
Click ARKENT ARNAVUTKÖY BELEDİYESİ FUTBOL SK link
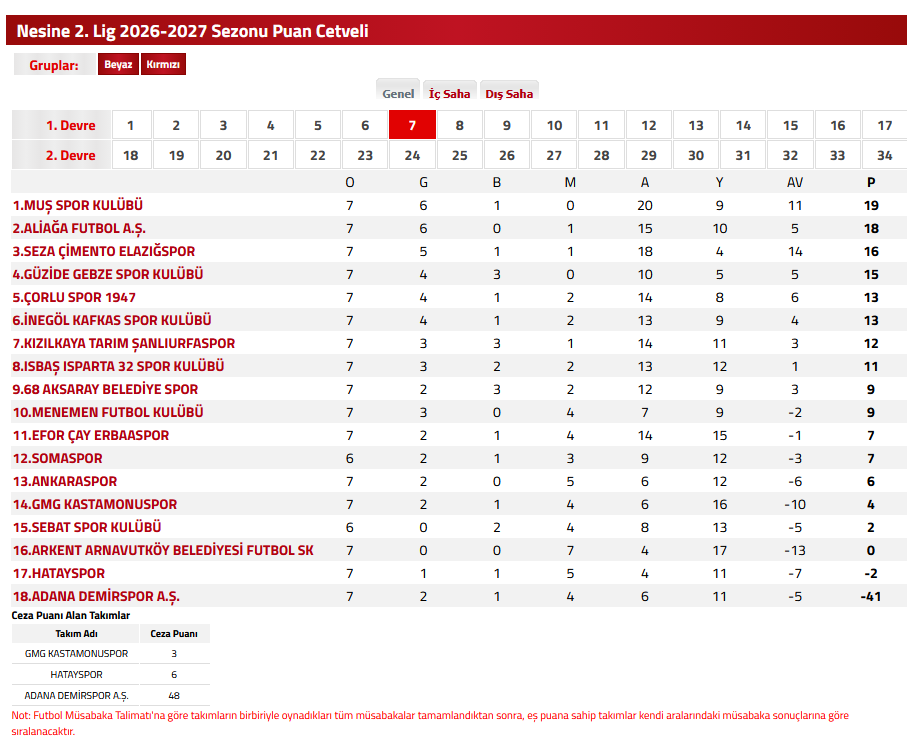(163, 551)
